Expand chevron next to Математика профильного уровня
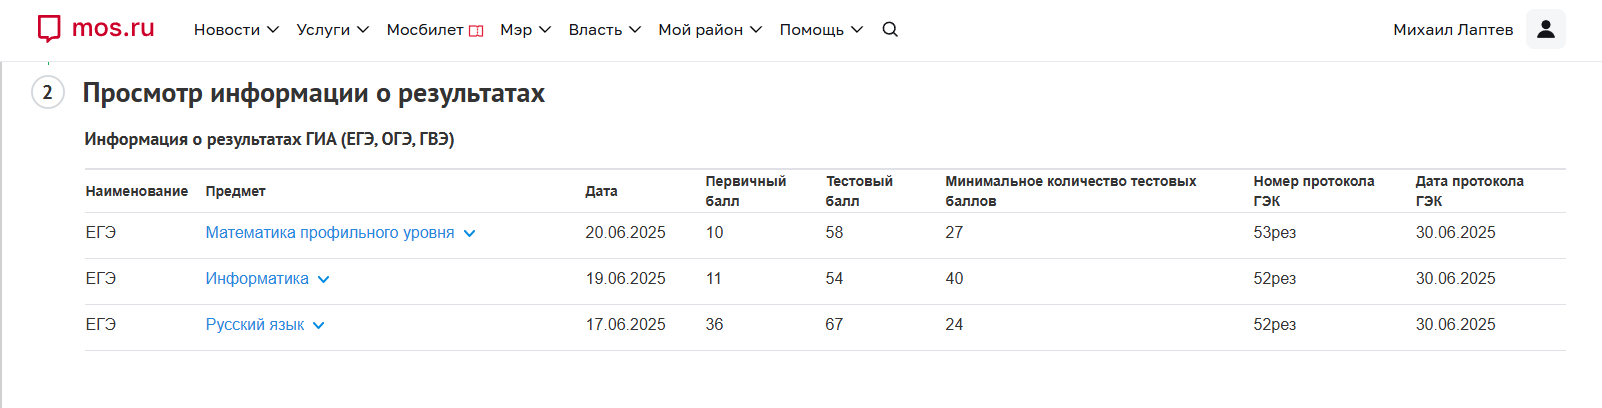The image size is (1602, 408). pyautogui.click(x=469, y=233)
